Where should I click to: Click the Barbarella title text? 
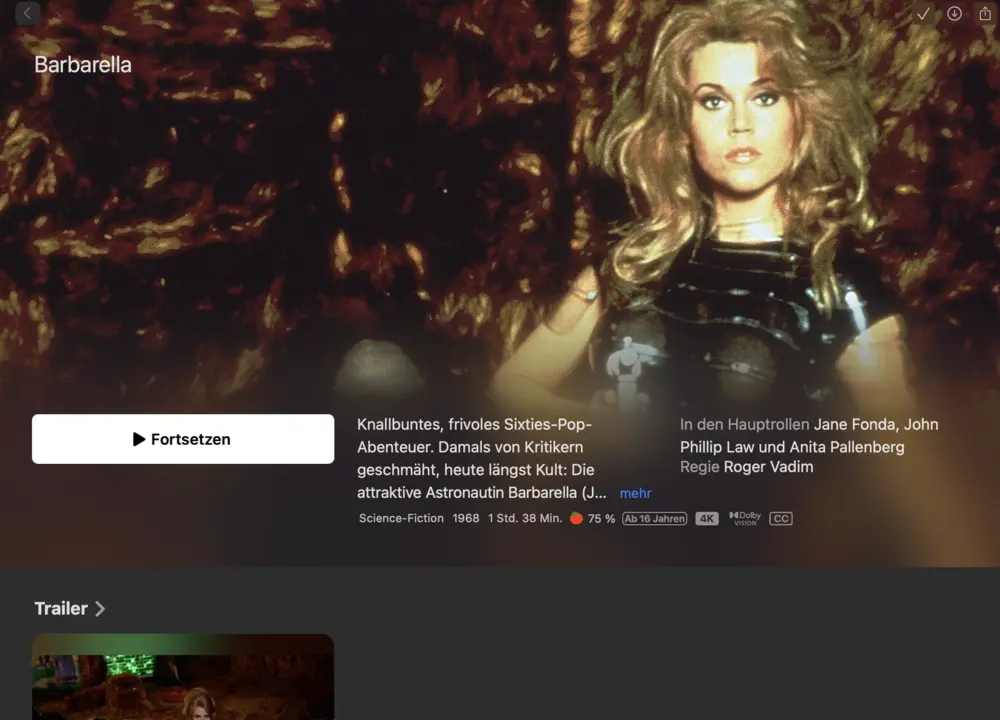coord(83,64)
